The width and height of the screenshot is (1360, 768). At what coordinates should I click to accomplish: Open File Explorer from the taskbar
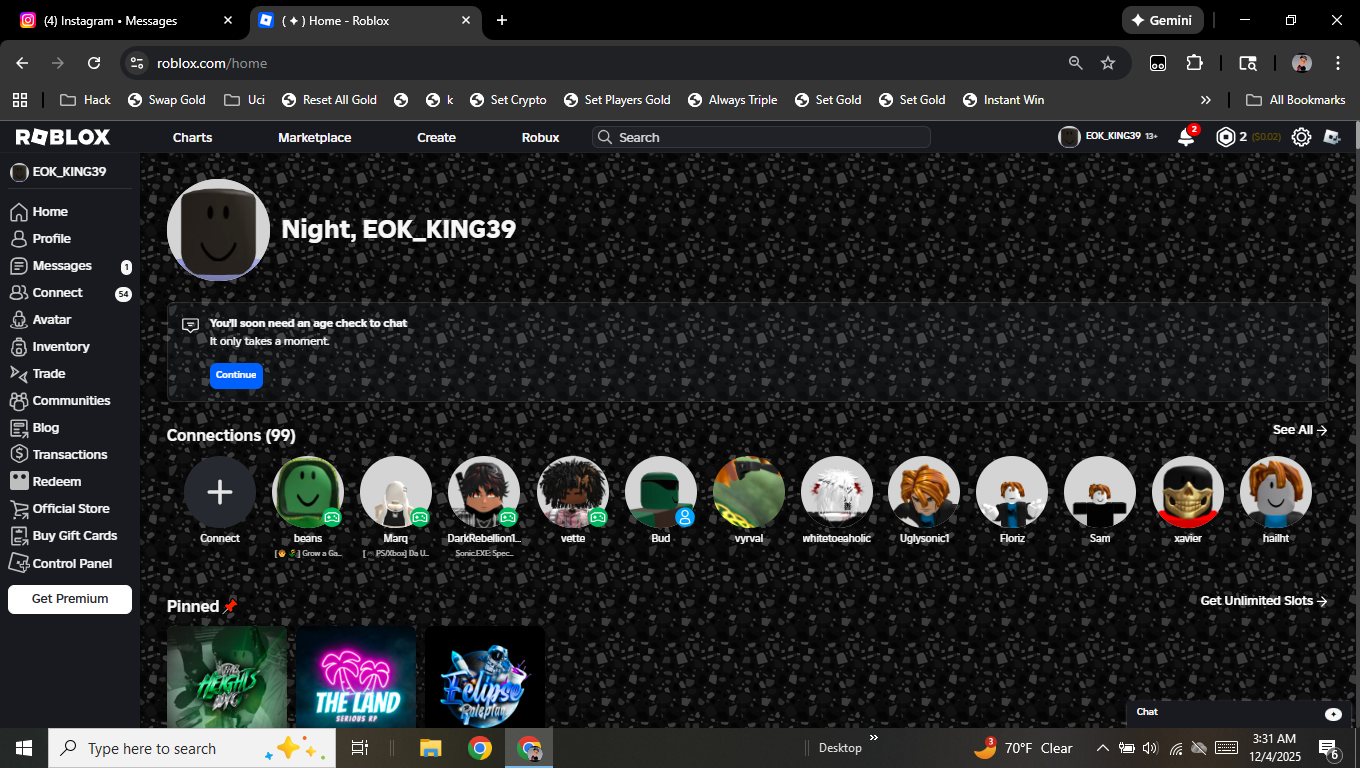tap(430, 748)
